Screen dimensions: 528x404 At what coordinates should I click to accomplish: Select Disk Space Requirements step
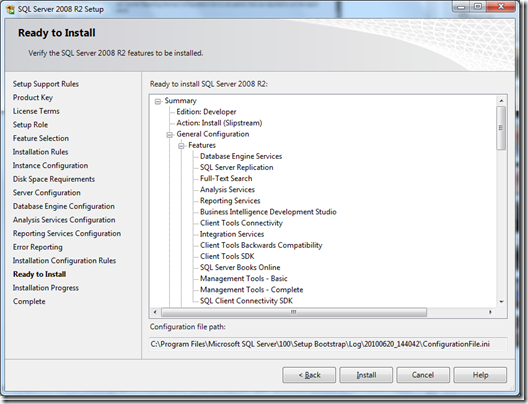click(54, 179)
